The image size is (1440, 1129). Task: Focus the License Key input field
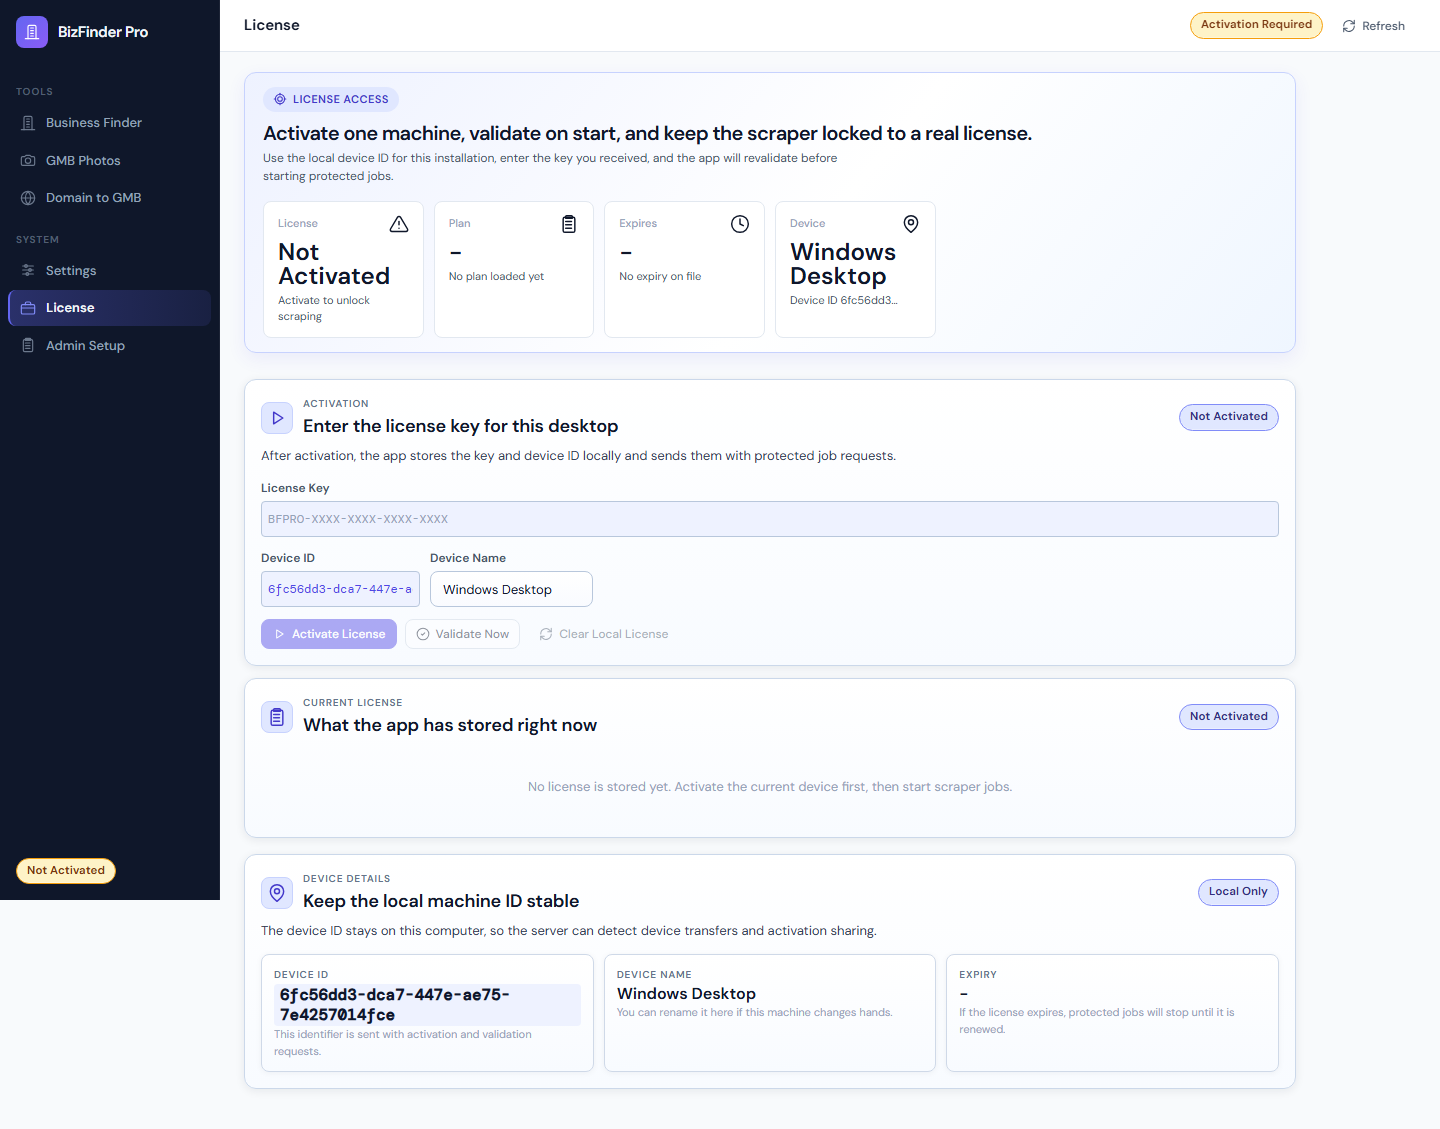pyautogui.click(x=769, y=518)
